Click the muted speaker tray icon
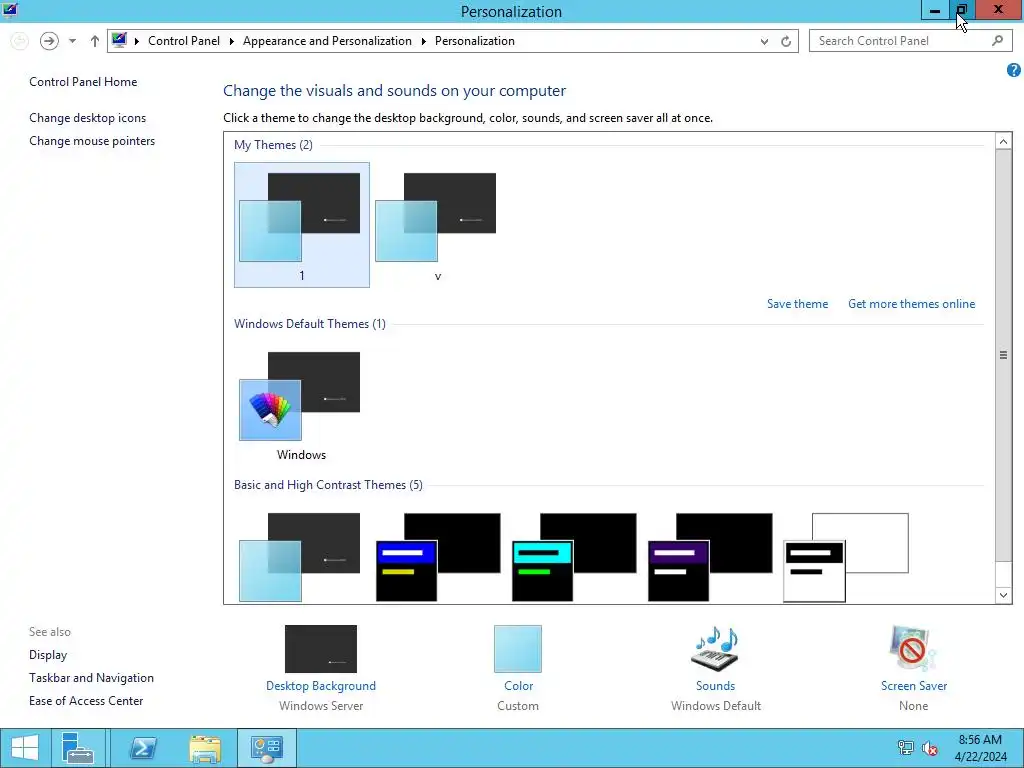The image size is (1024, 768). (930, 748)
